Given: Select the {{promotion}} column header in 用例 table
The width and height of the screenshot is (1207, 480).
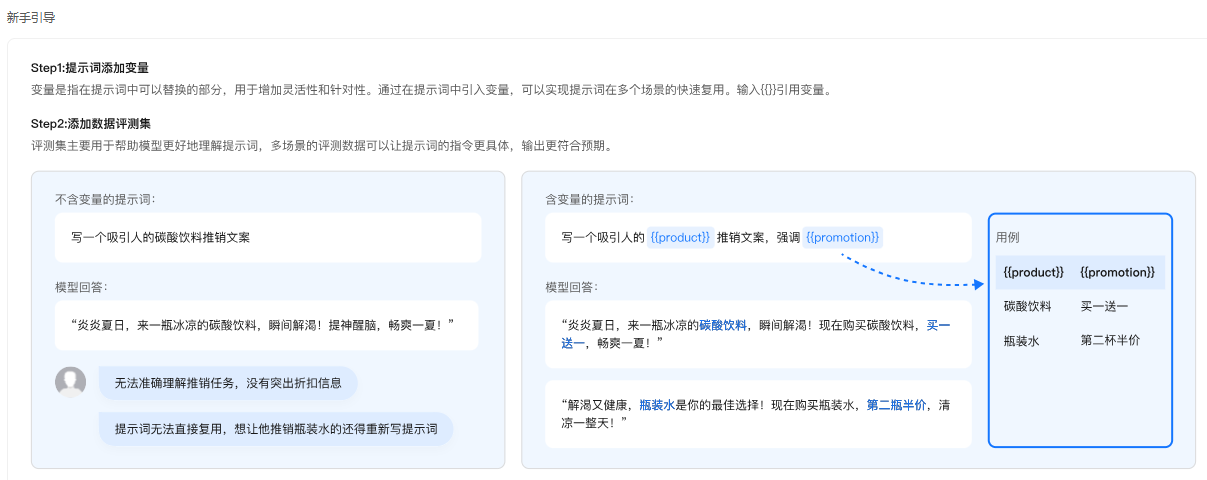Looking at the screenshot, I should [1117, 272].
